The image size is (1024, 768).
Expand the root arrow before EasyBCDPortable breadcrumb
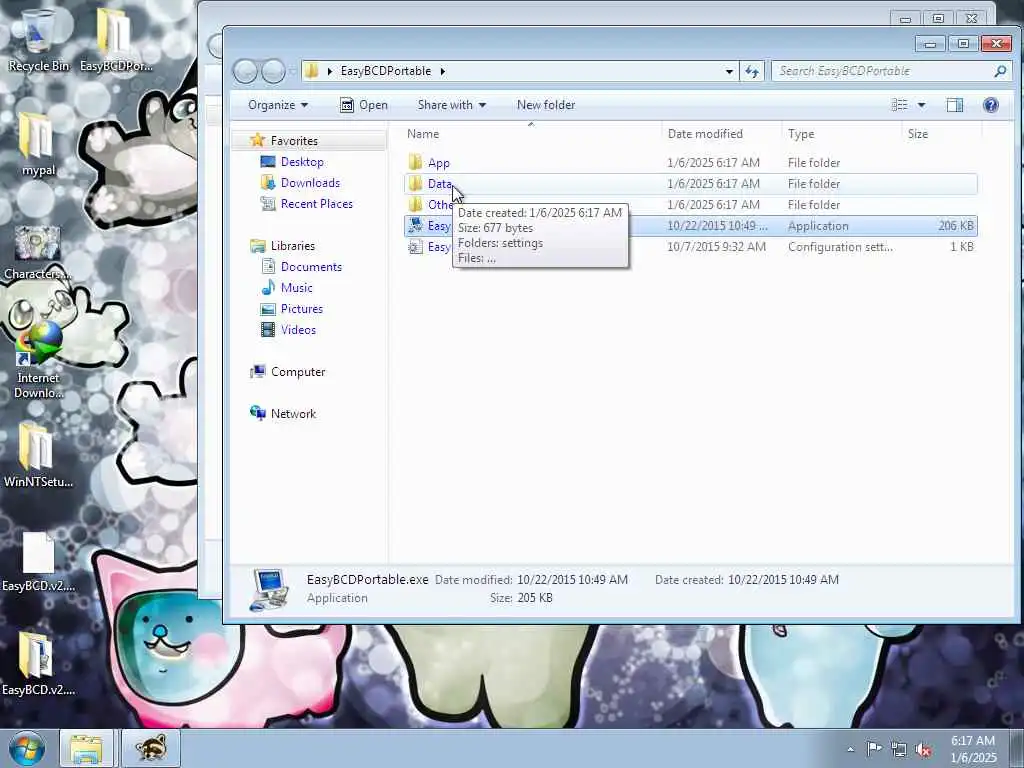point(330,71)
